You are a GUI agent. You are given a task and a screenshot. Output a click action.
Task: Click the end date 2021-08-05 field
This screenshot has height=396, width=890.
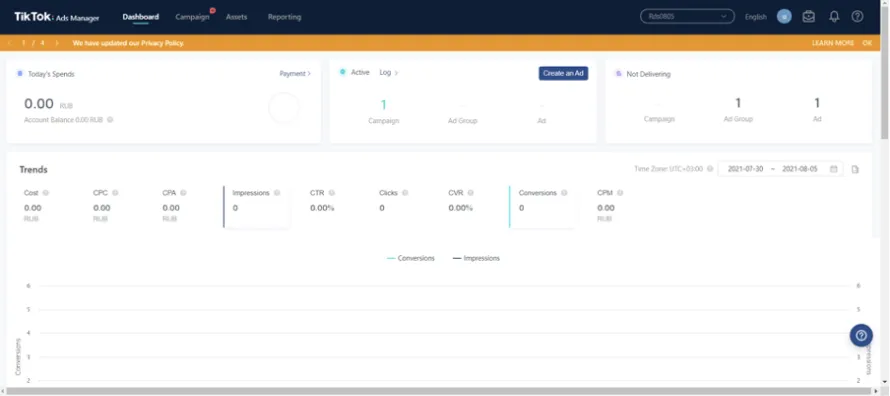[800, 169]
